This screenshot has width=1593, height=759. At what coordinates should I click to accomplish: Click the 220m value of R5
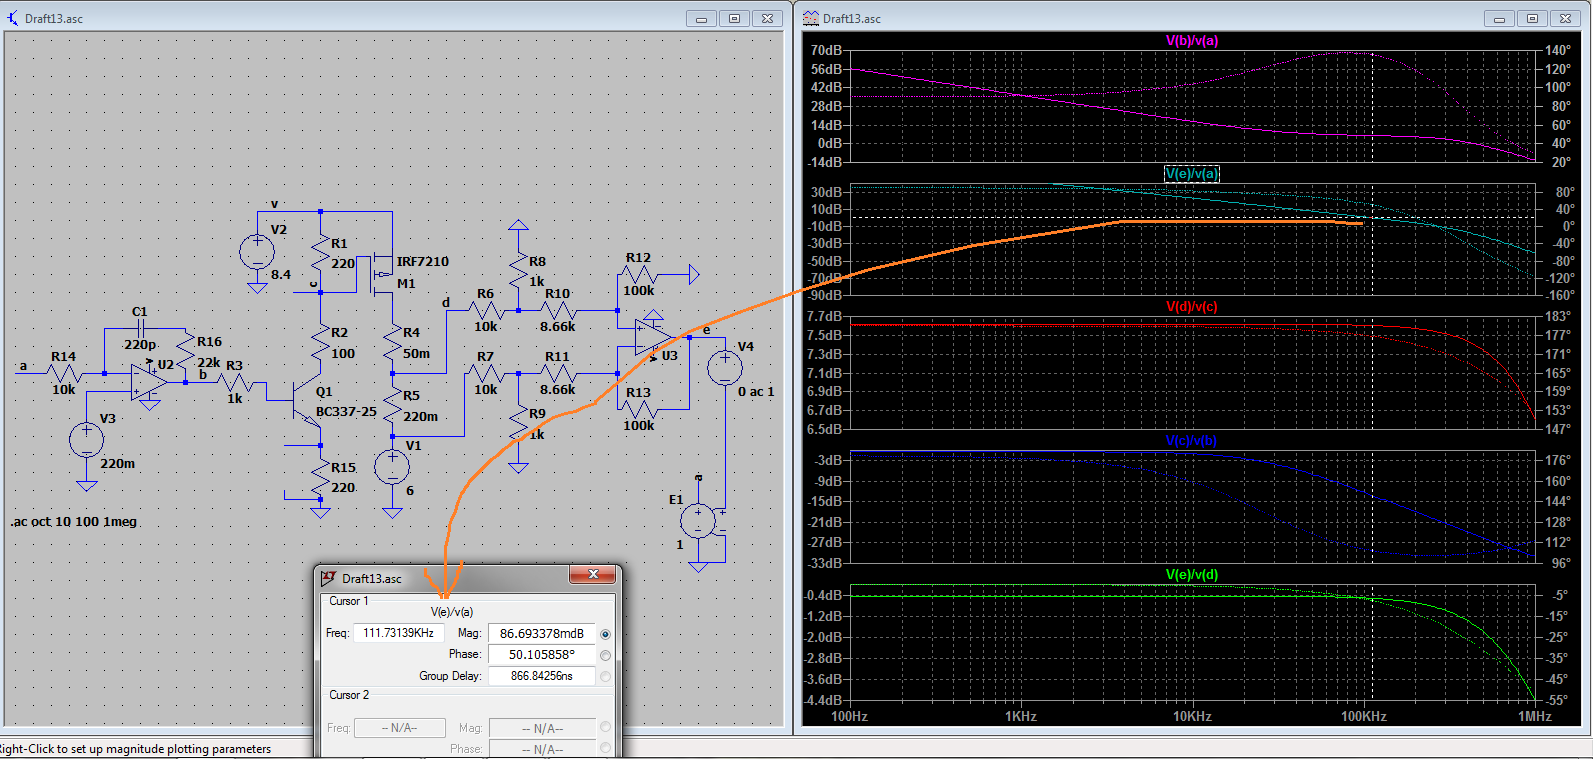coord(420,417)
